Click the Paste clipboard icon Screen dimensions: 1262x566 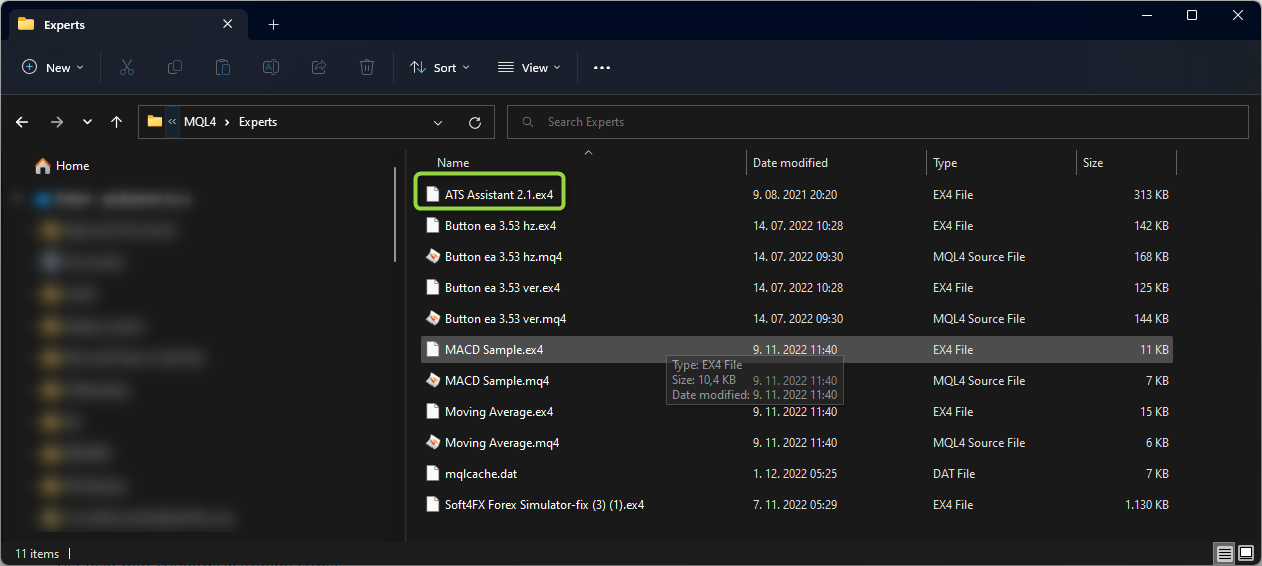(223, 68)
